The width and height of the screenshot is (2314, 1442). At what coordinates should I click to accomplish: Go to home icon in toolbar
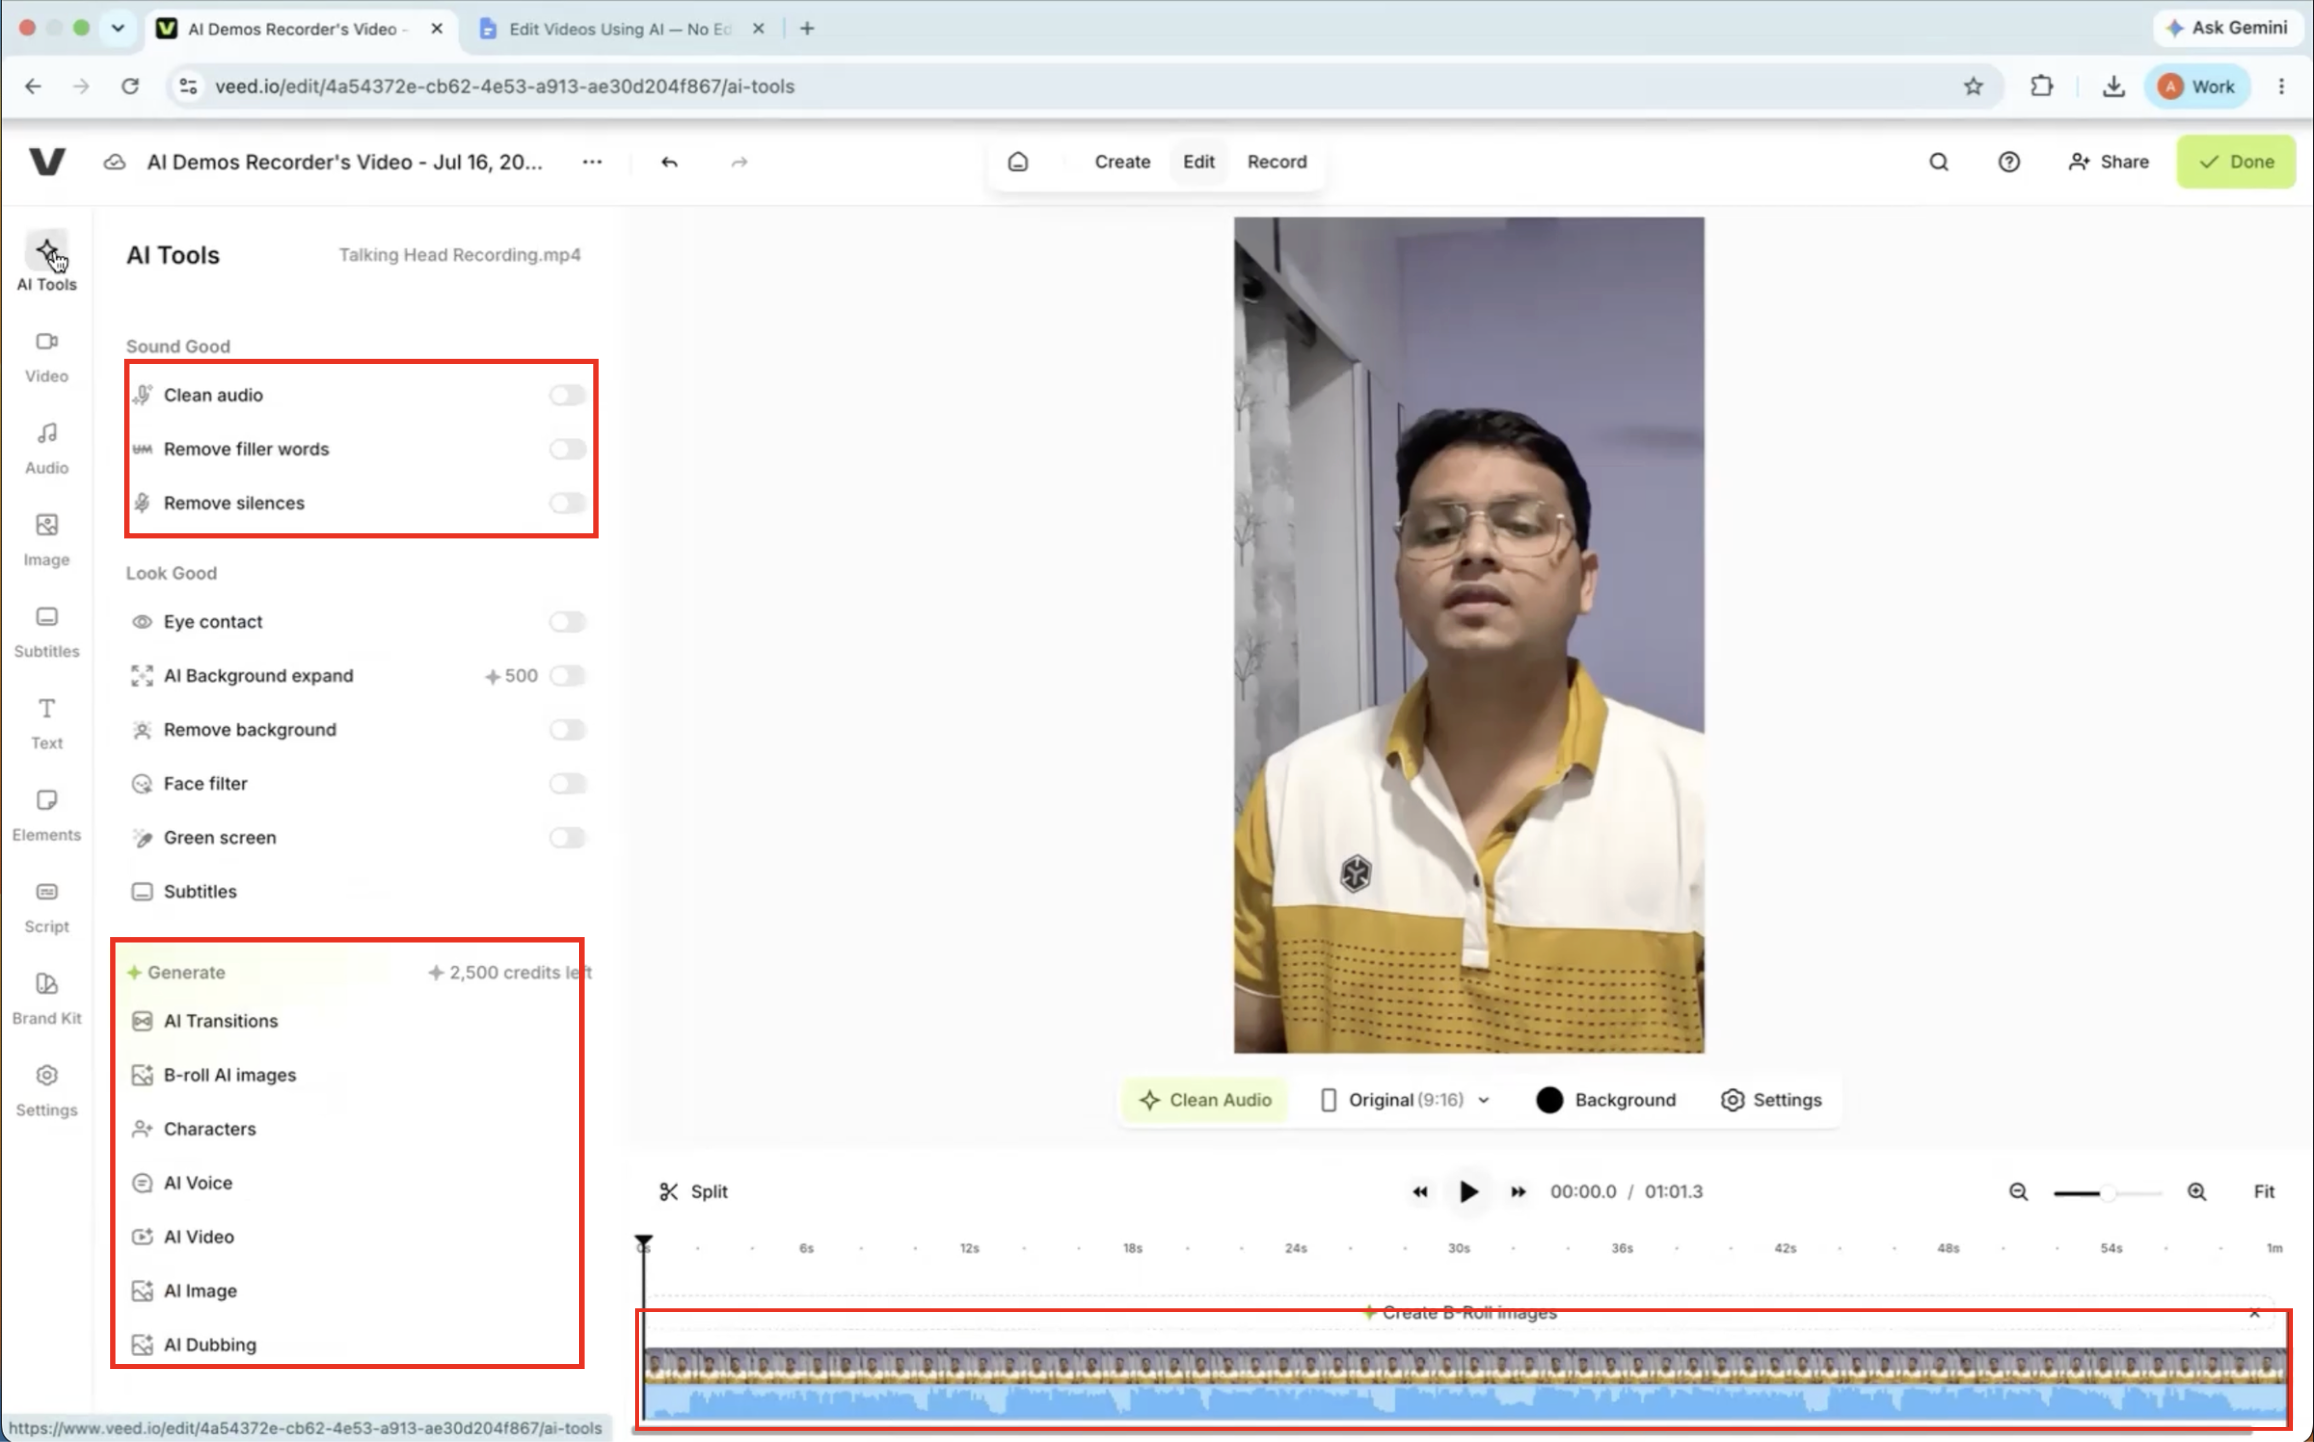pos(1018,161)
